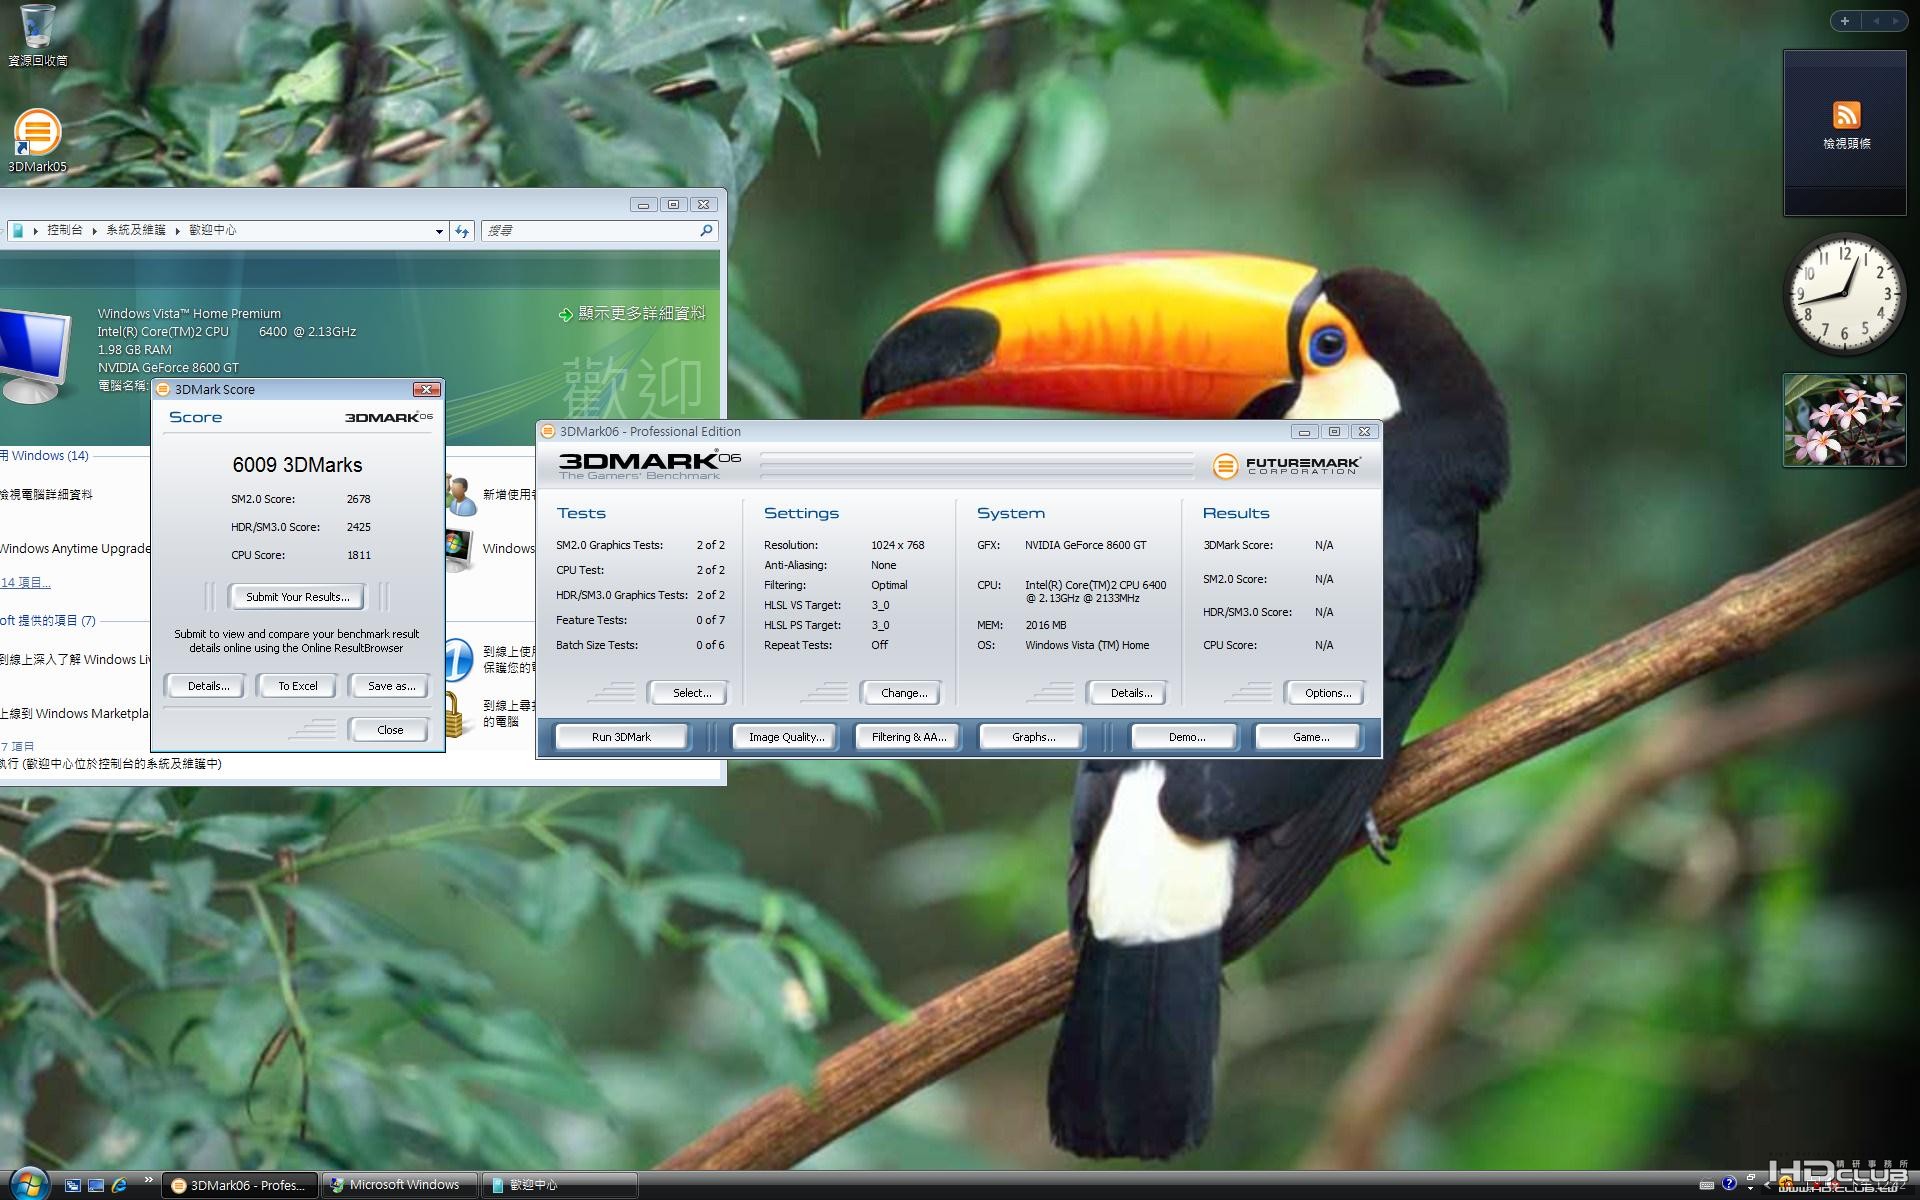Open the address bar history dropdown
The image size is (1920, 1200).
439,231
